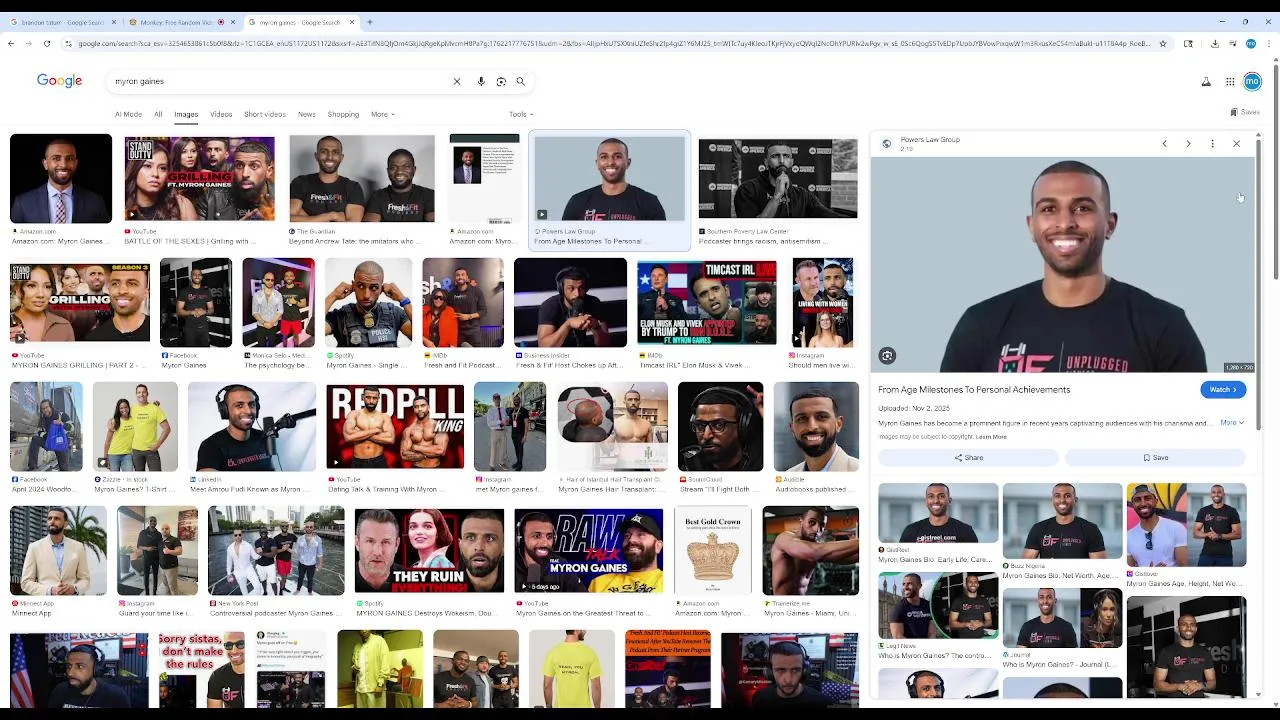Open Timcast IRL IMDb thumbnail
This screenshot has height=720, width=1280.
pyautogui.click(x=706, y=303)
